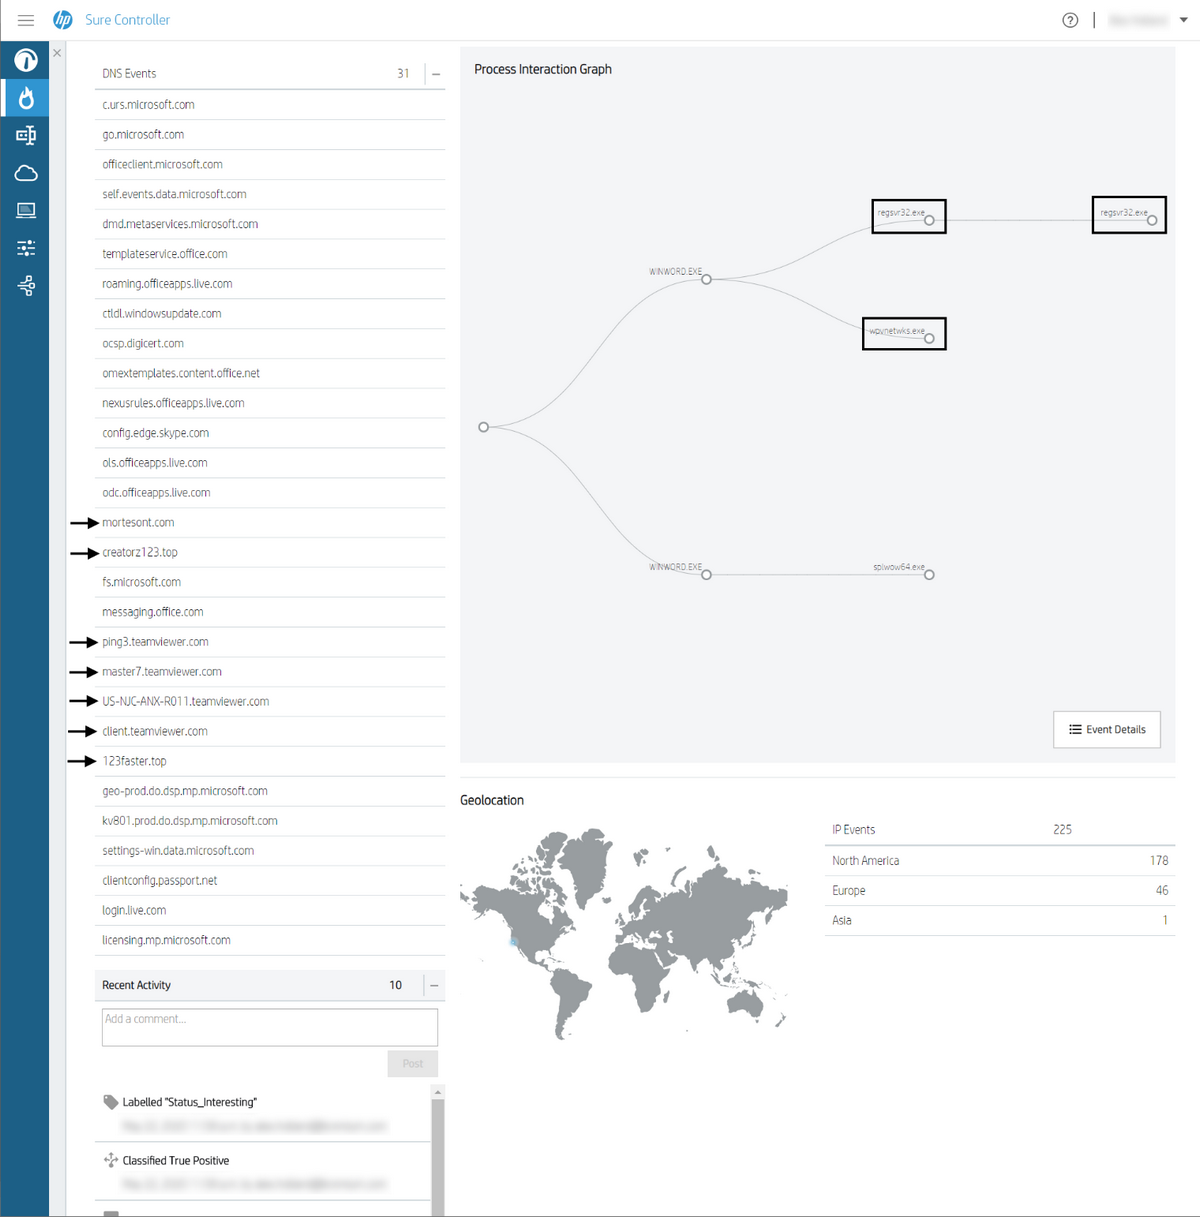Select messaging.office.com DNS entry
This screenshot has height=1217, width=1200.
(270, 612)
